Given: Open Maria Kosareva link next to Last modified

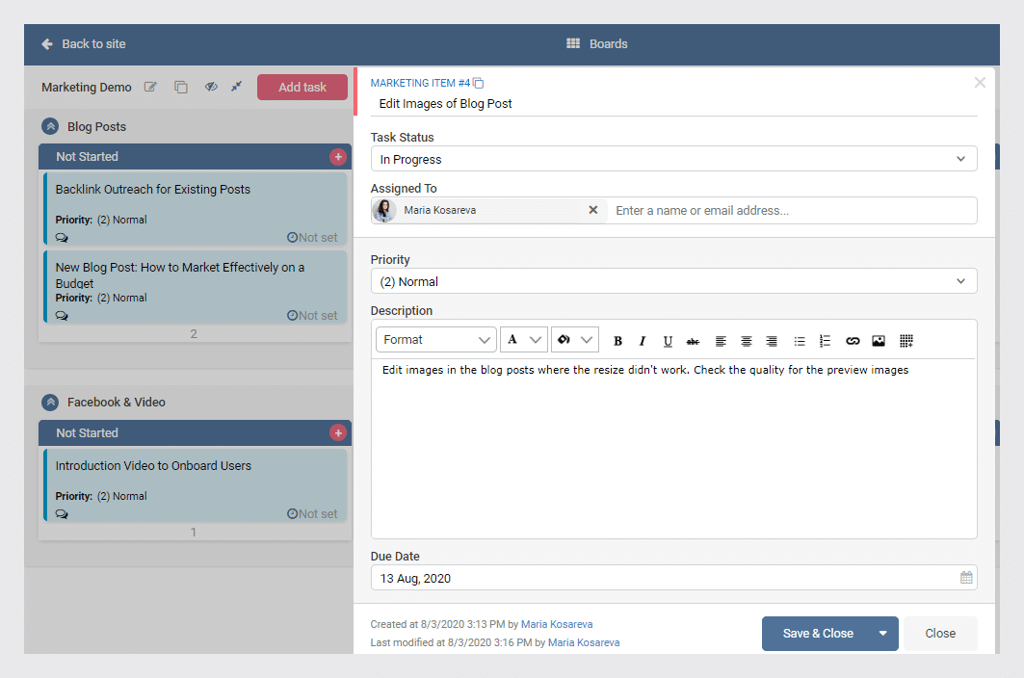Looking at the screenshot, I should (584, 643).
